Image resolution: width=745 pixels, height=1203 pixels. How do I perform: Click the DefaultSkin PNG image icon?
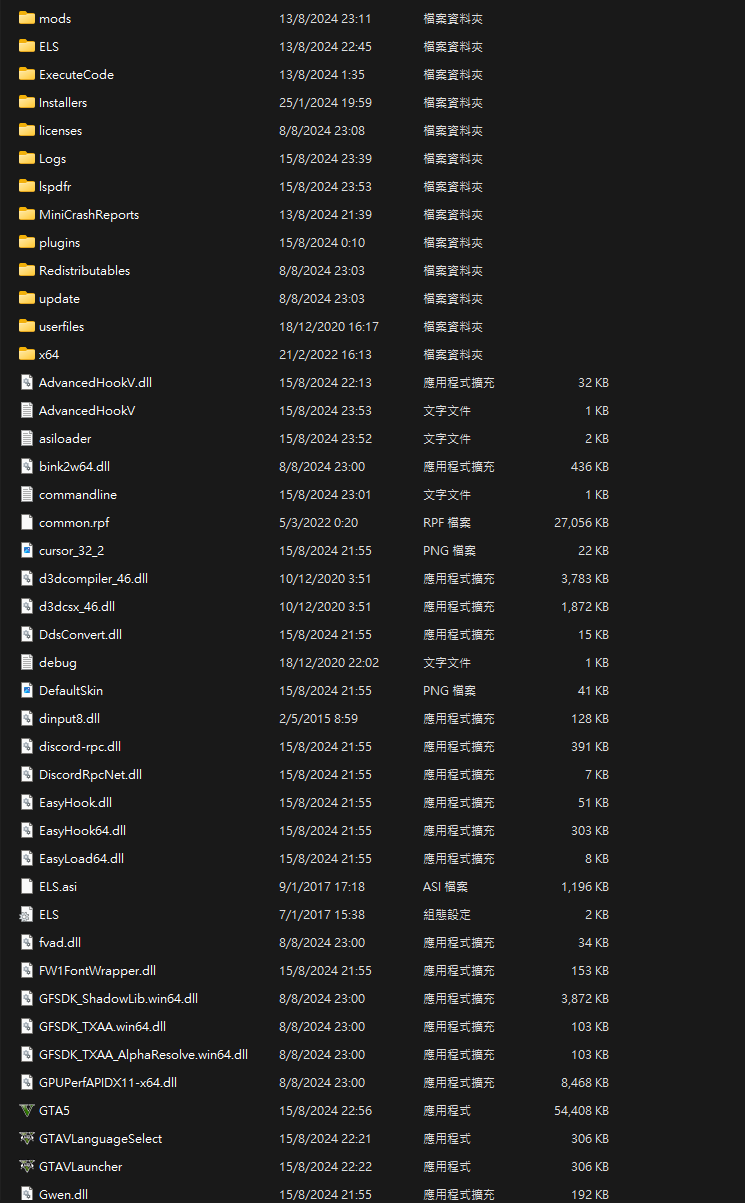click(27, 690)
